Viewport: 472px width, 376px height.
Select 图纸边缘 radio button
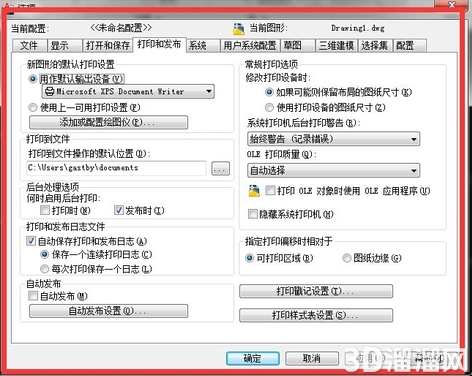coord(347,258)
